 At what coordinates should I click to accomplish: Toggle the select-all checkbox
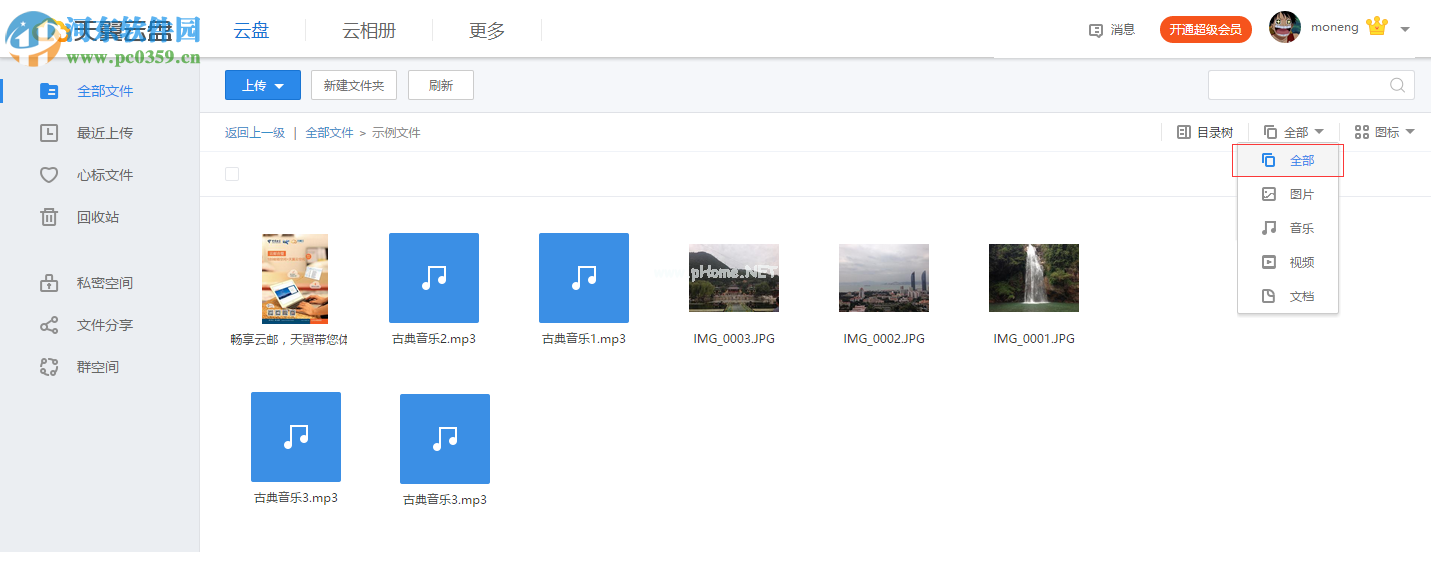[232, 174]
